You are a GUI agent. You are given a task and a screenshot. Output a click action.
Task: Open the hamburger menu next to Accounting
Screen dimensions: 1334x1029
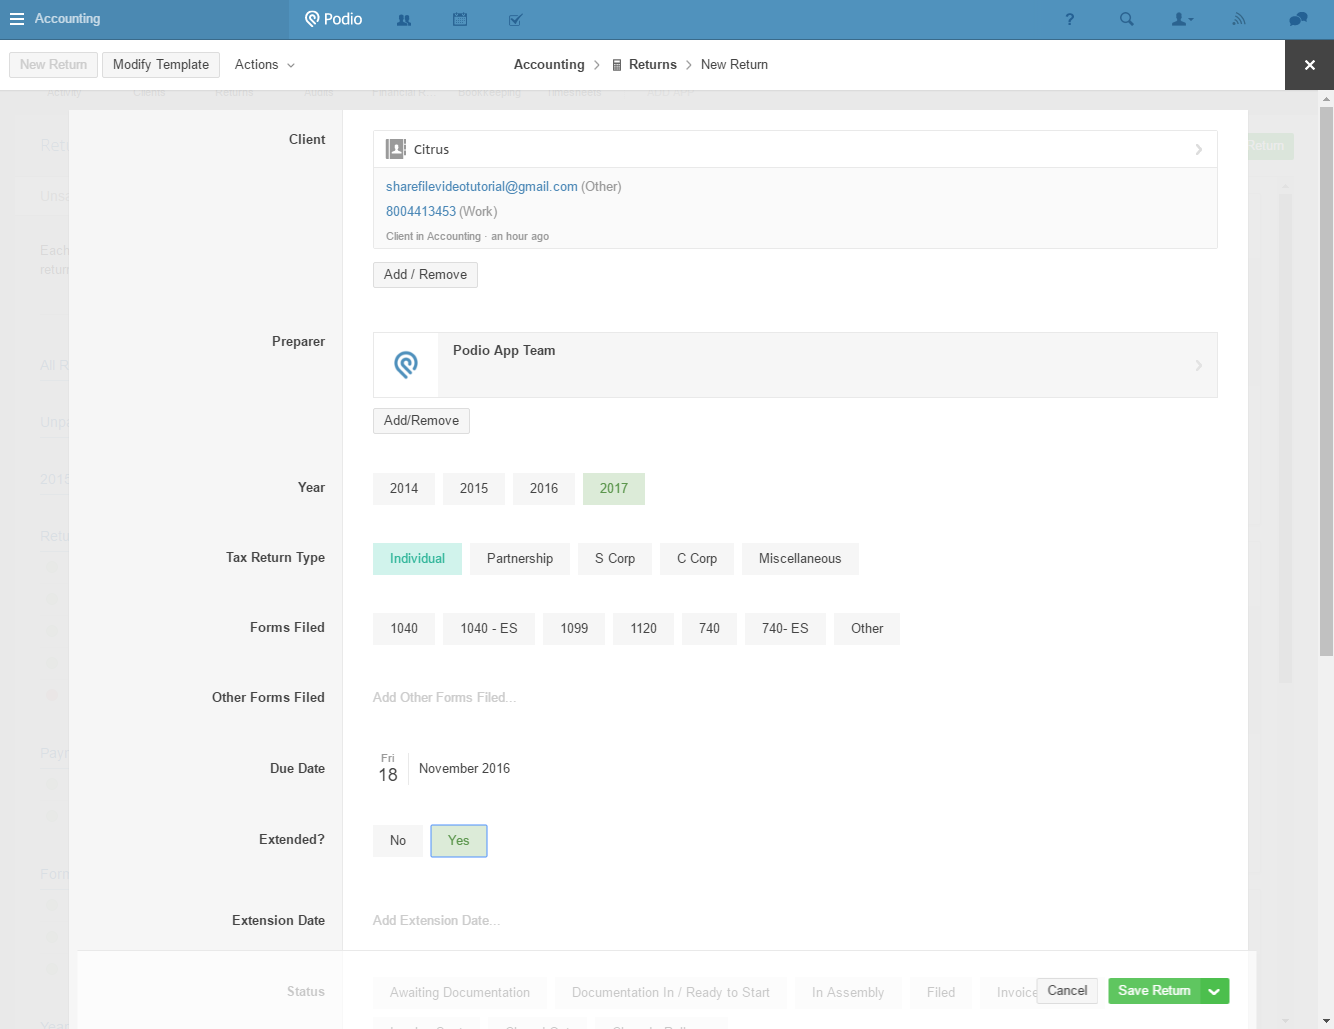17,19
